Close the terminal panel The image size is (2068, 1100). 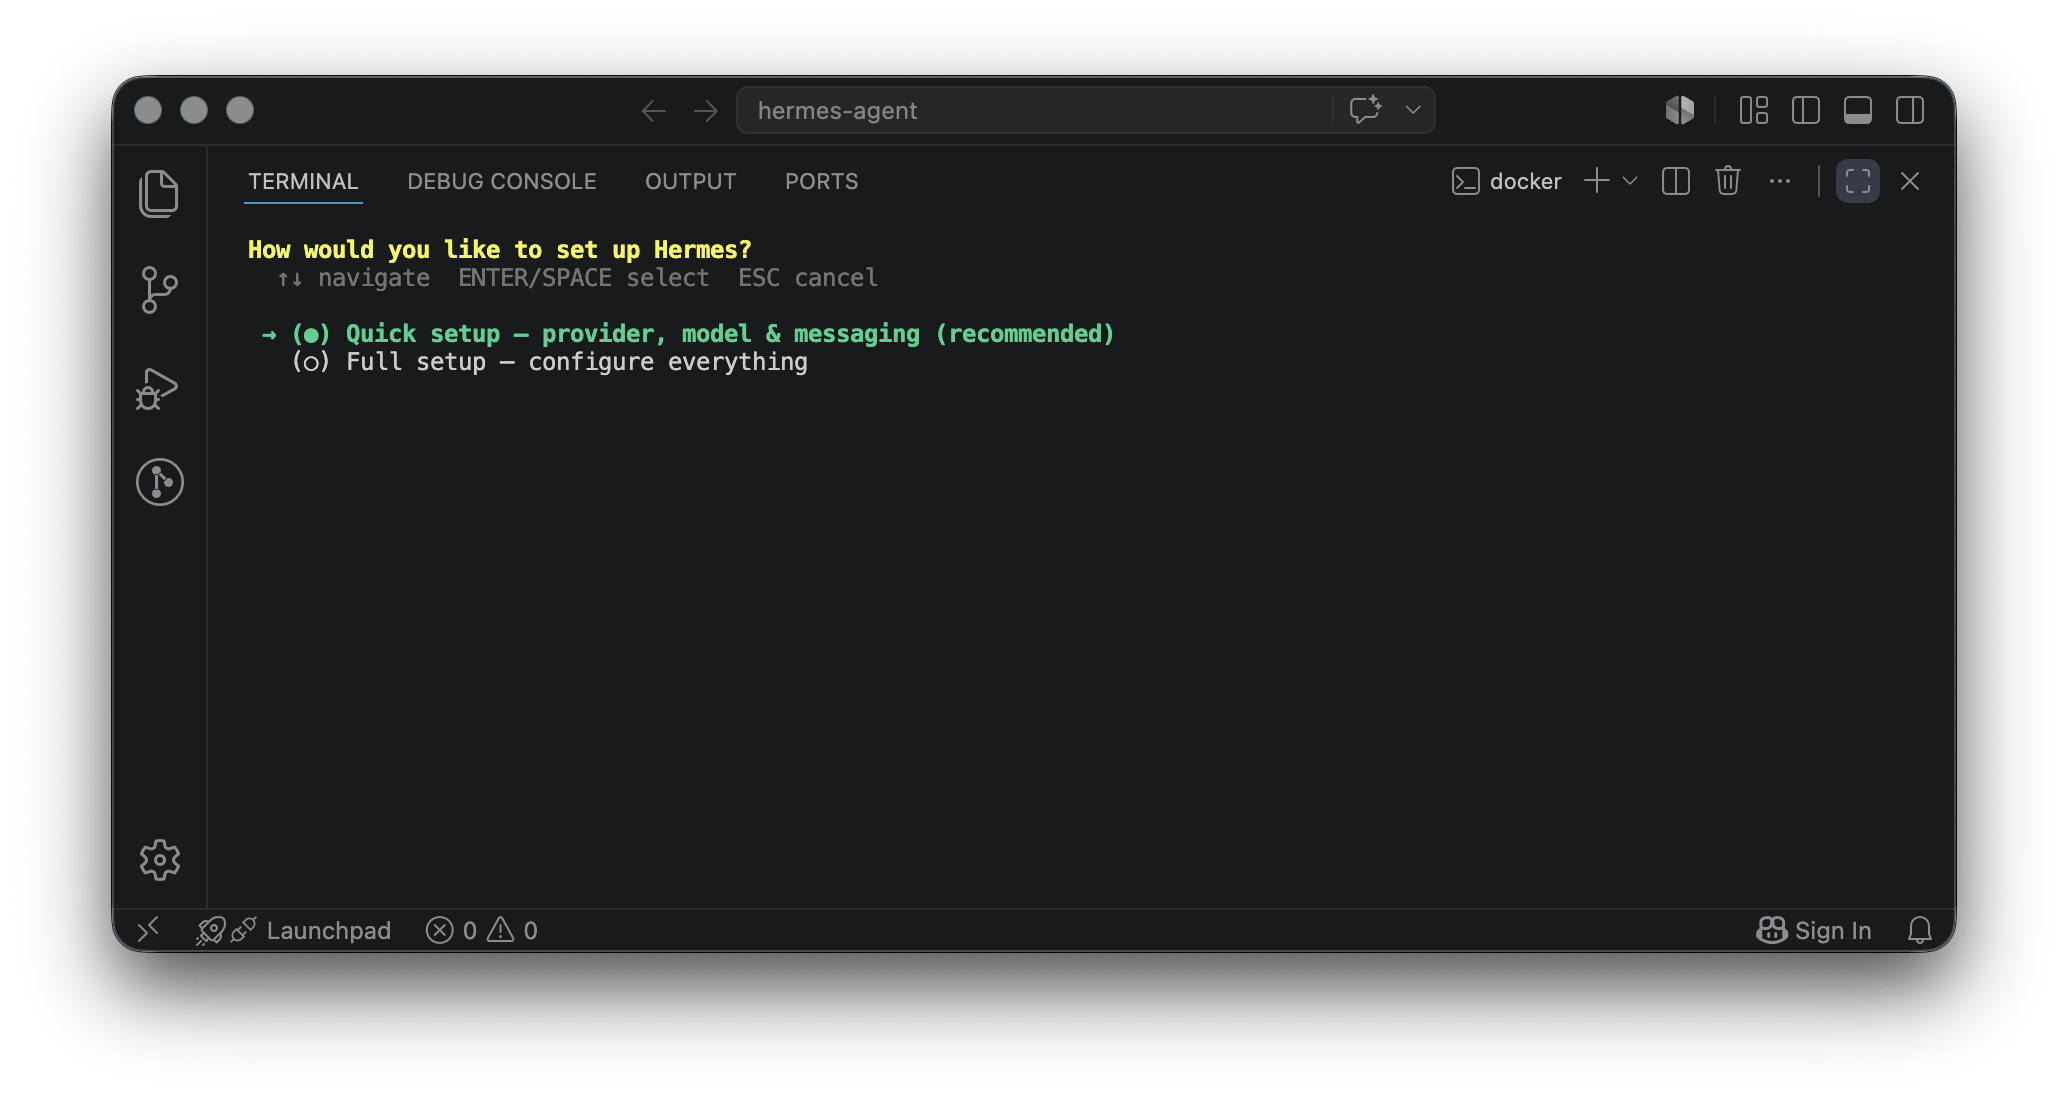[1910, 181]
